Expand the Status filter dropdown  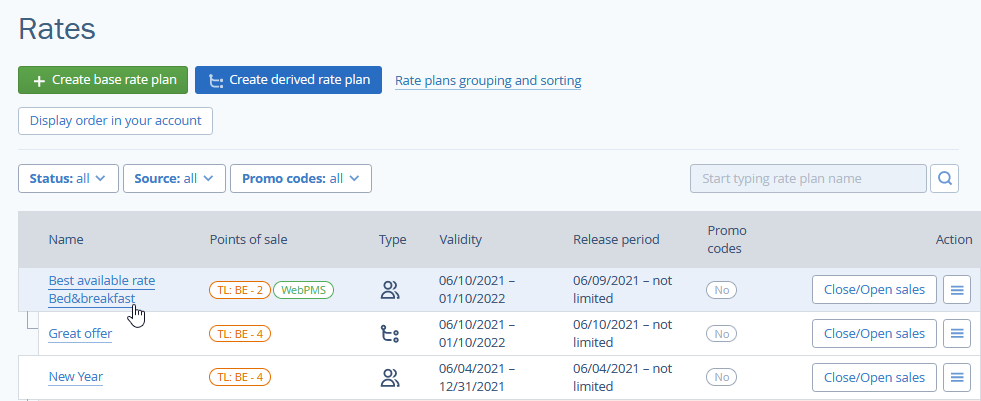pos(68,179)
